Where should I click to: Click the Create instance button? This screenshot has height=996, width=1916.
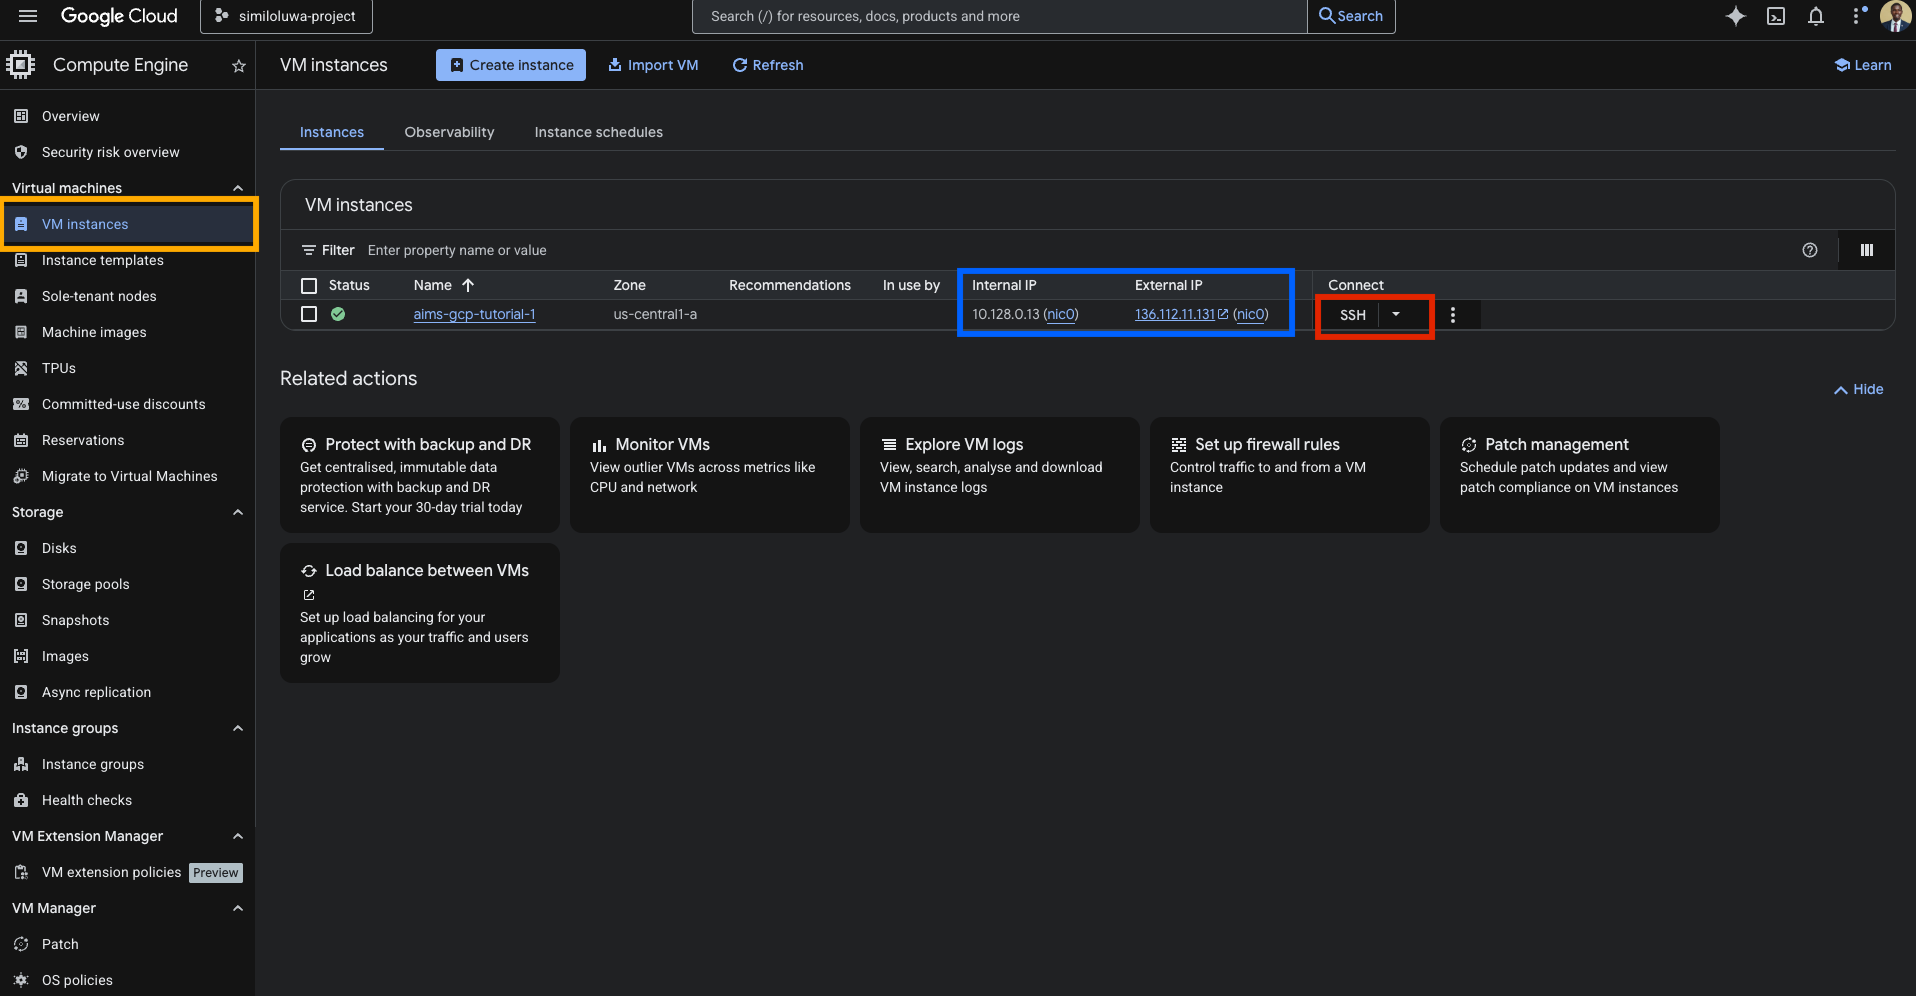(510, 65)
